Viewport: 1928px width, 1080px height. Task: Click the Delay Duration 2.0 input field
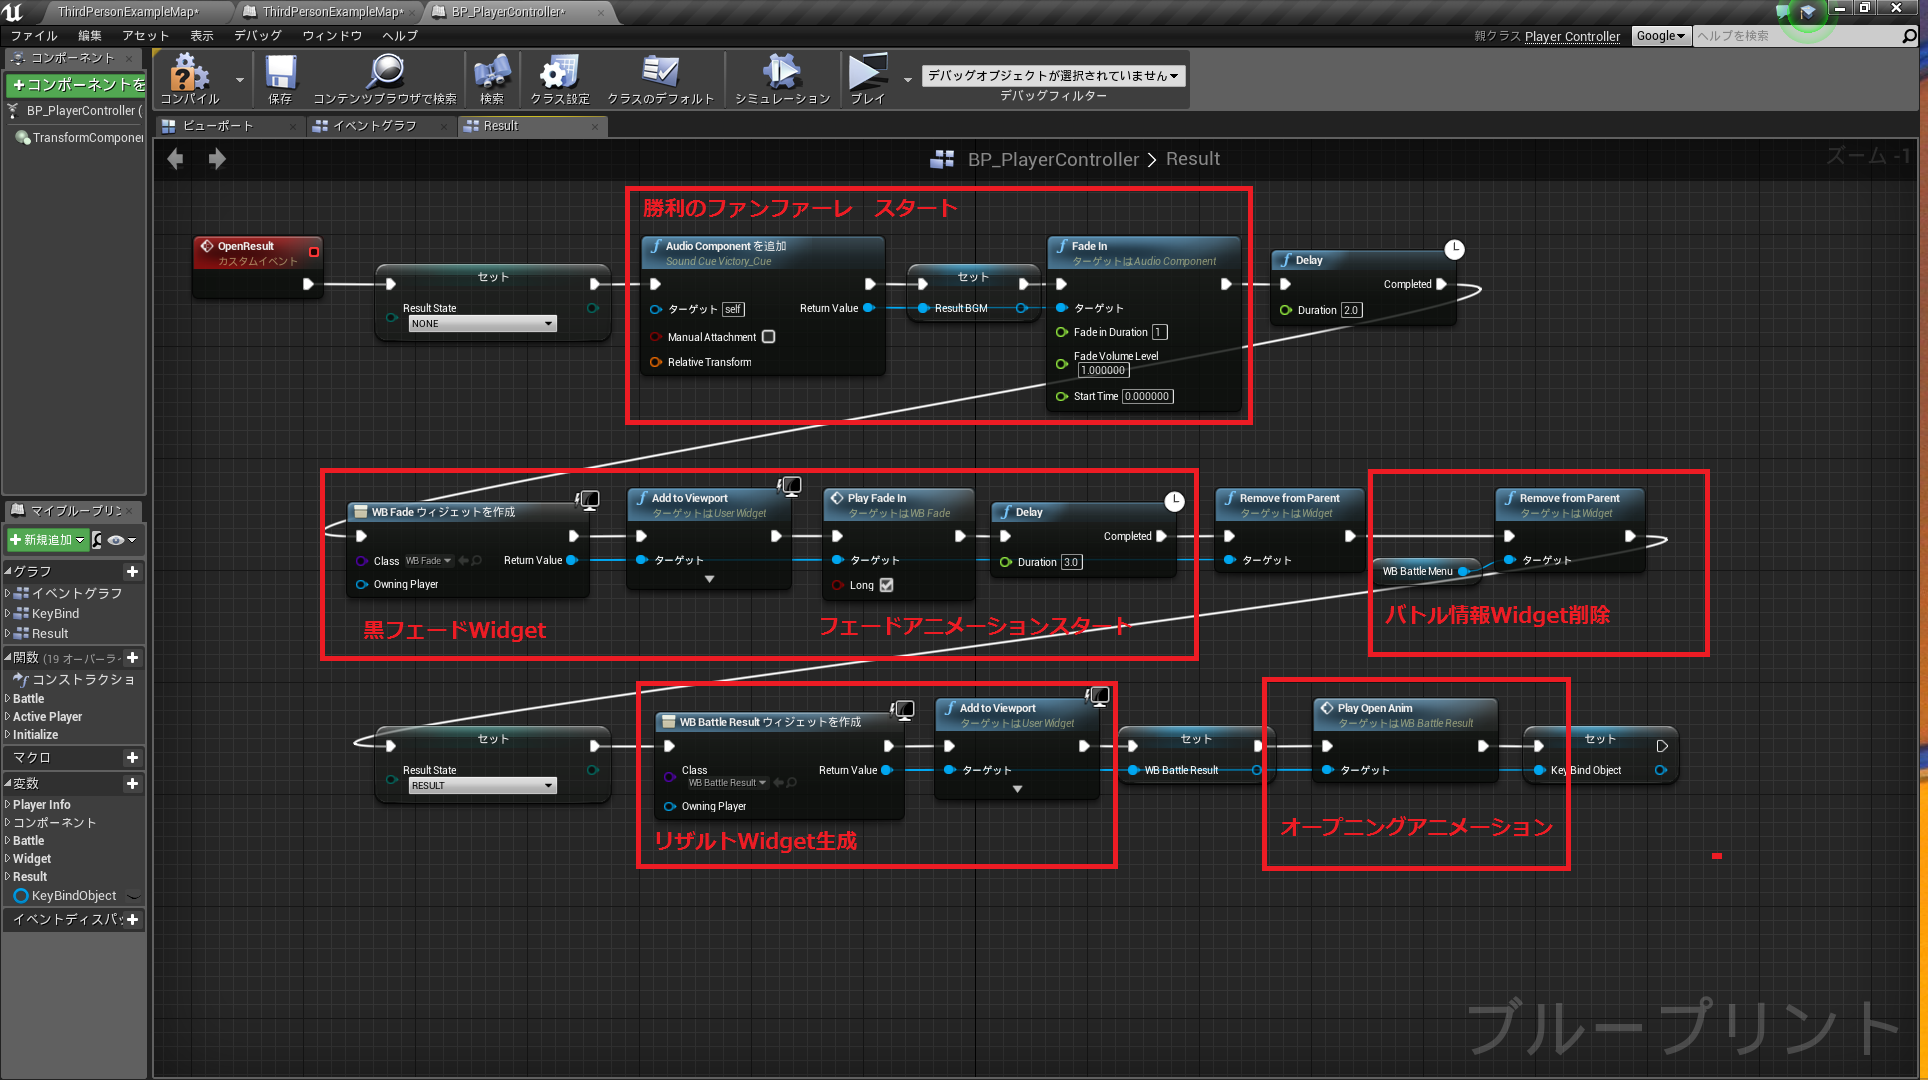(1351, 310)
